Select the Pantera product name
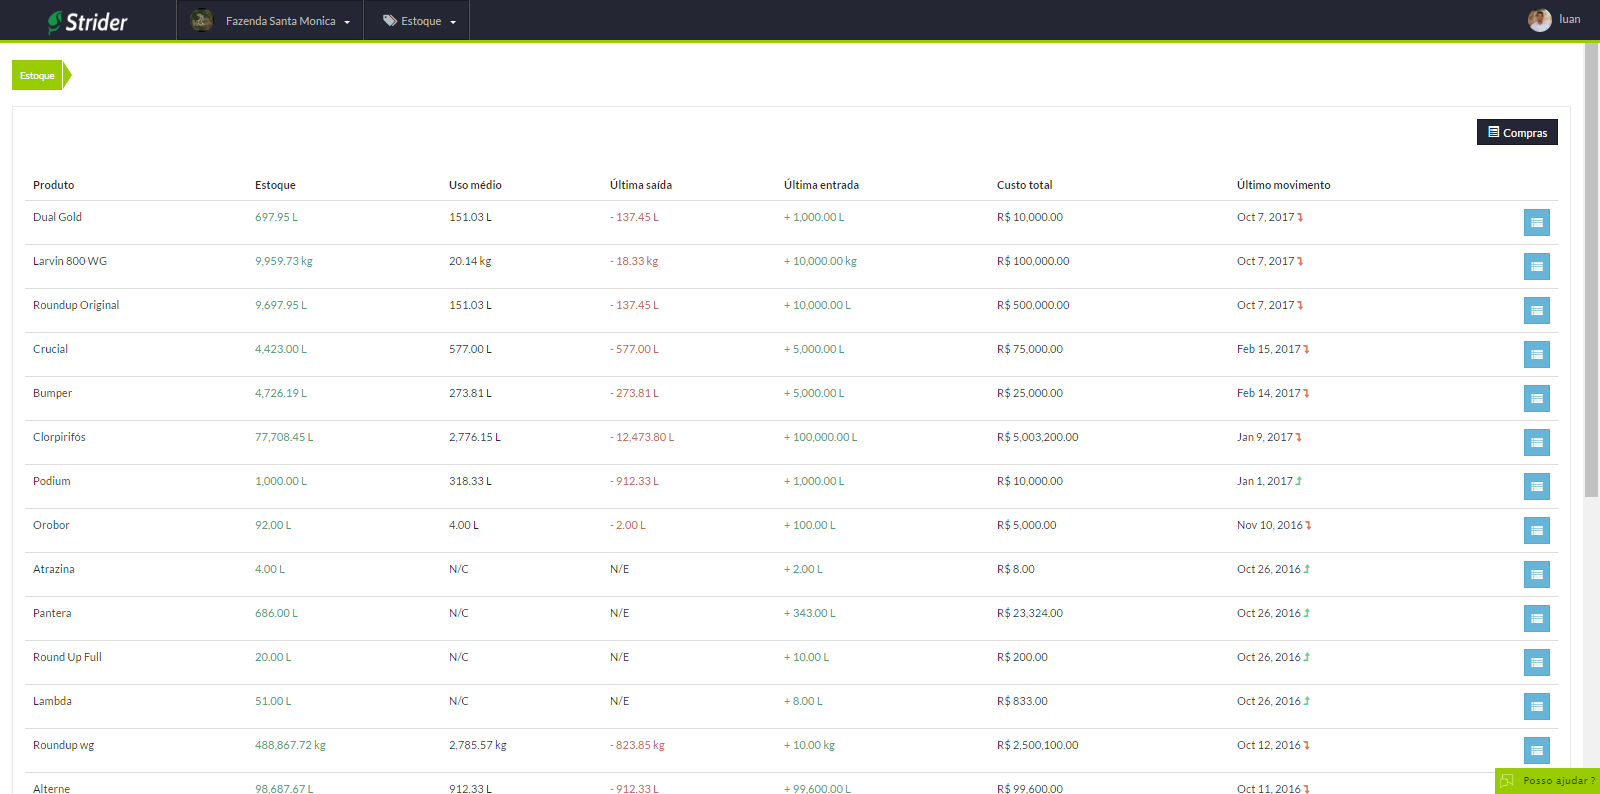Screen dimensions: 1600x794 click(52, 613)
